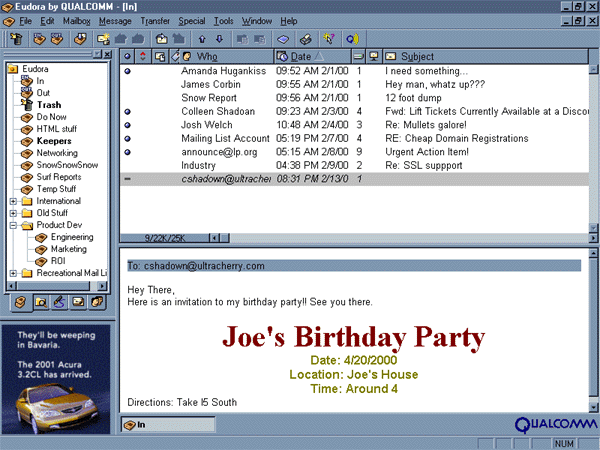600x450 pixels.
Task: Select message 'Urgent Action Item!'
Action: (x=354, y=152)
